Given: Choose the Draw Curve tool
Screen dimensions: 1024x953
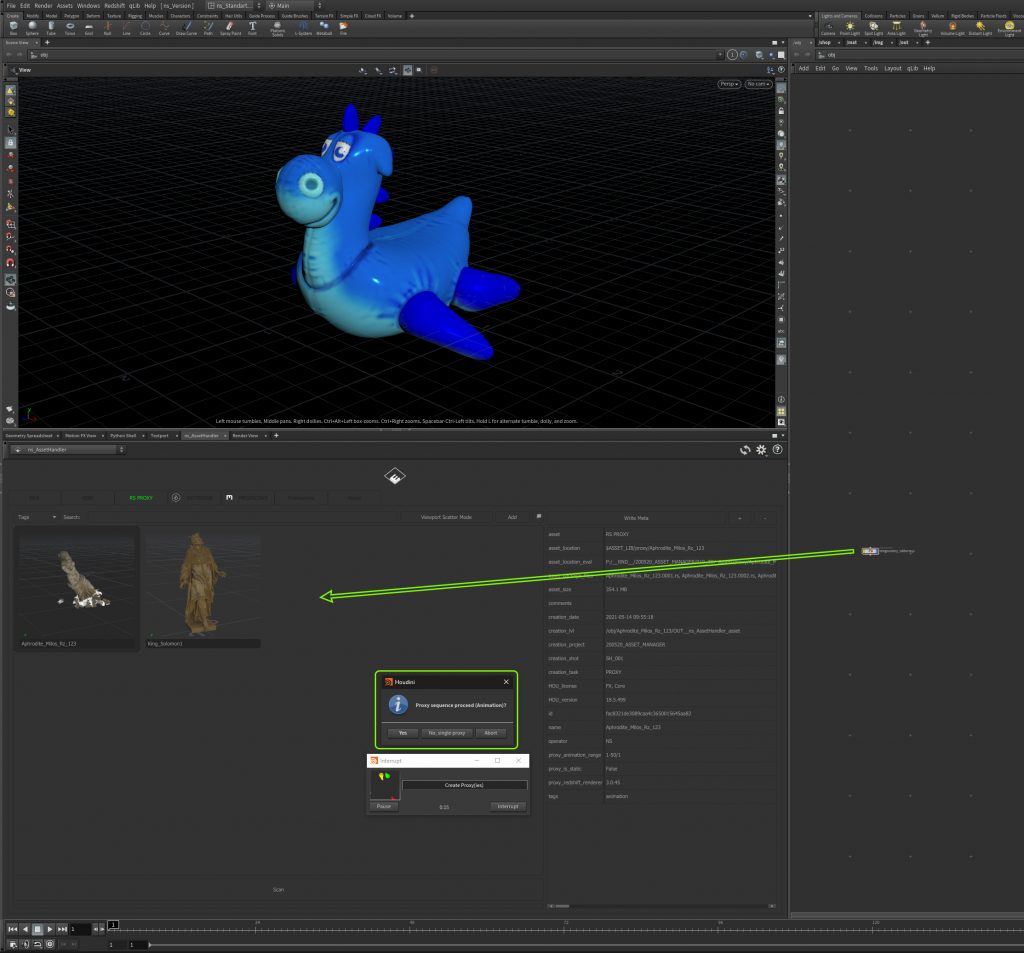Looking at the screenshot, I should (x=185, y=28).
